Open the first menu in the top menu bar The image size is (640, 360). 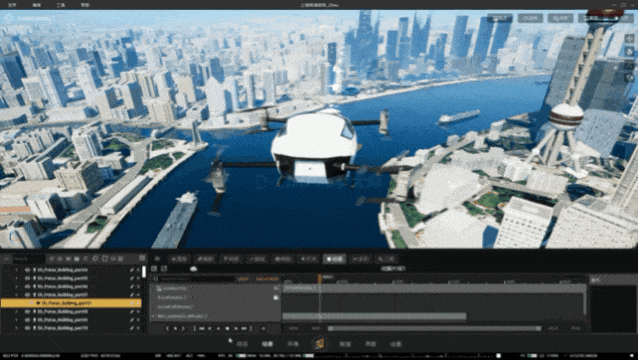click(x=12, y=5)
